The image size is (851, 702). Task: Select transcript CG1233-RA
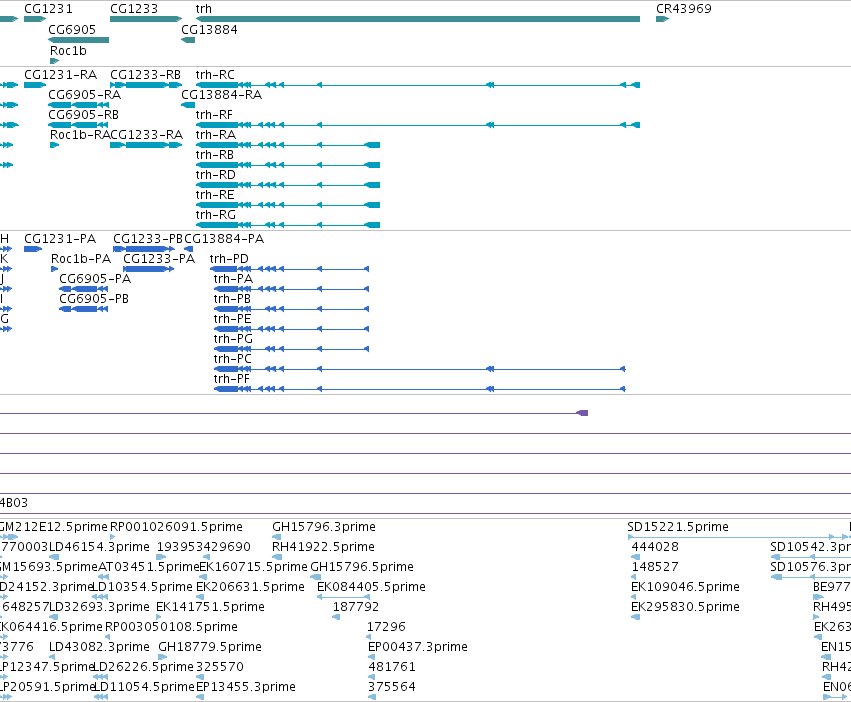(147, 135)
